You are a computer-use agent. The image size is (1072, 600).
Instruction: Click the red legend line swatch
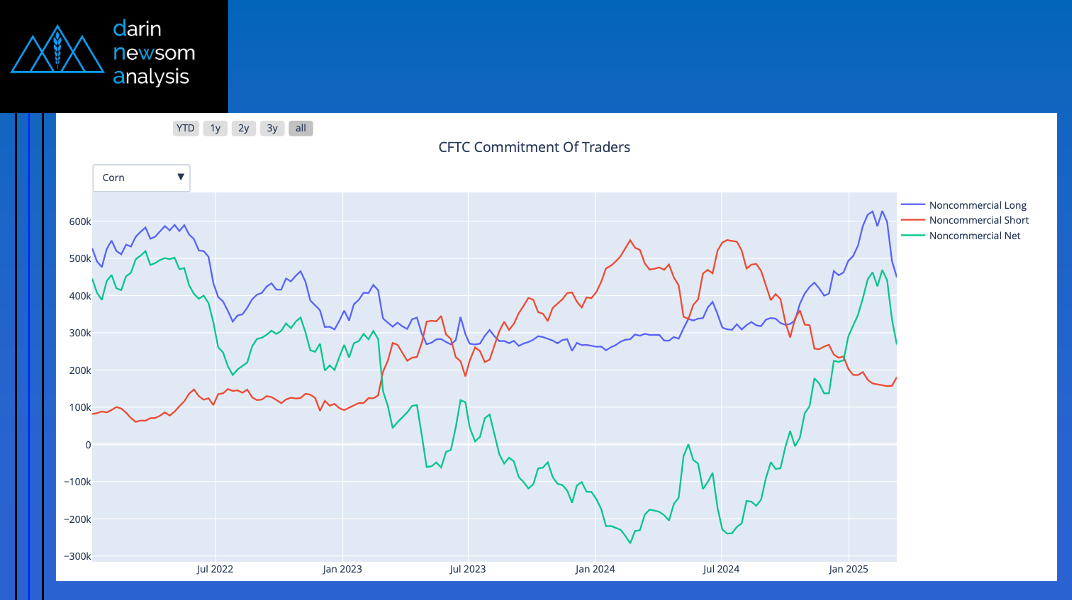pos(913,220)
